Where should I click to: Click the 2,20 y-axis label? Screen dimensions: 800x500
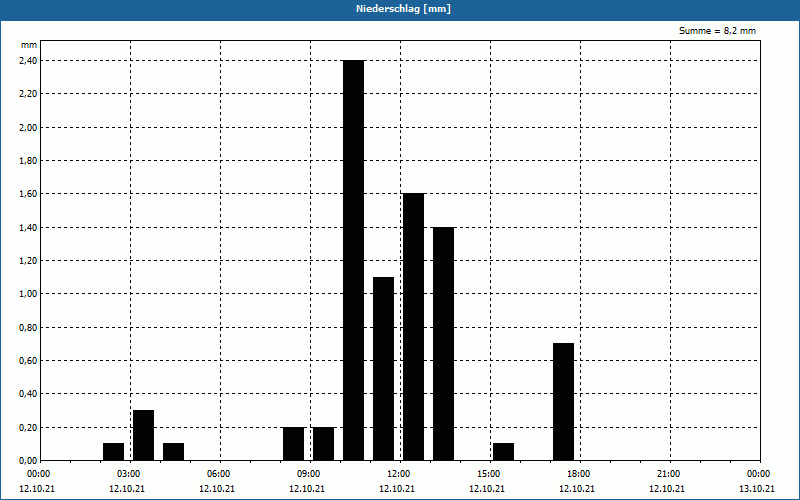pyautogui.click(x=28, y=94)
